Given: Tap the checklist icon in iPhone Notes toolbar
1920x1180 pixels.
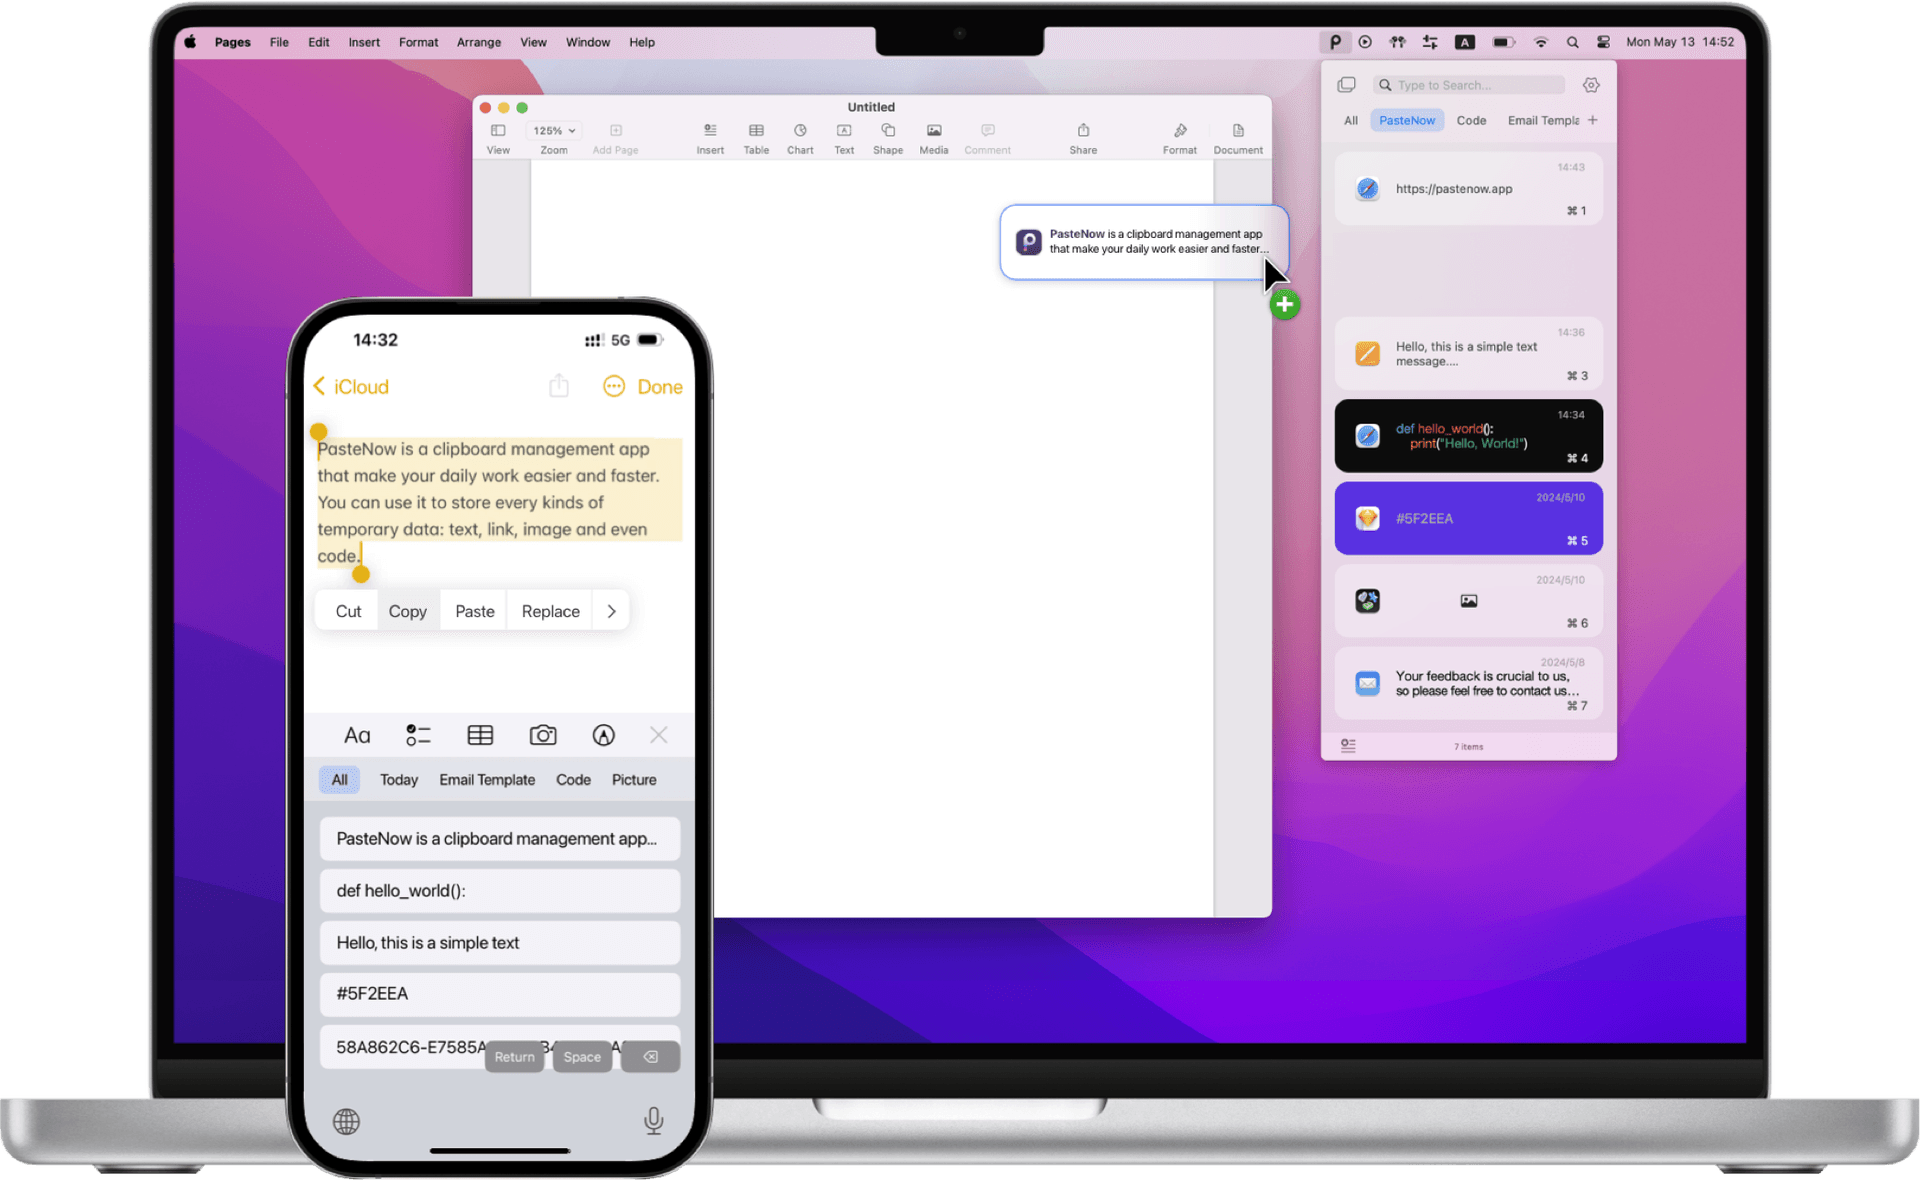Looking at the screenshot, I should pos(418,735).
